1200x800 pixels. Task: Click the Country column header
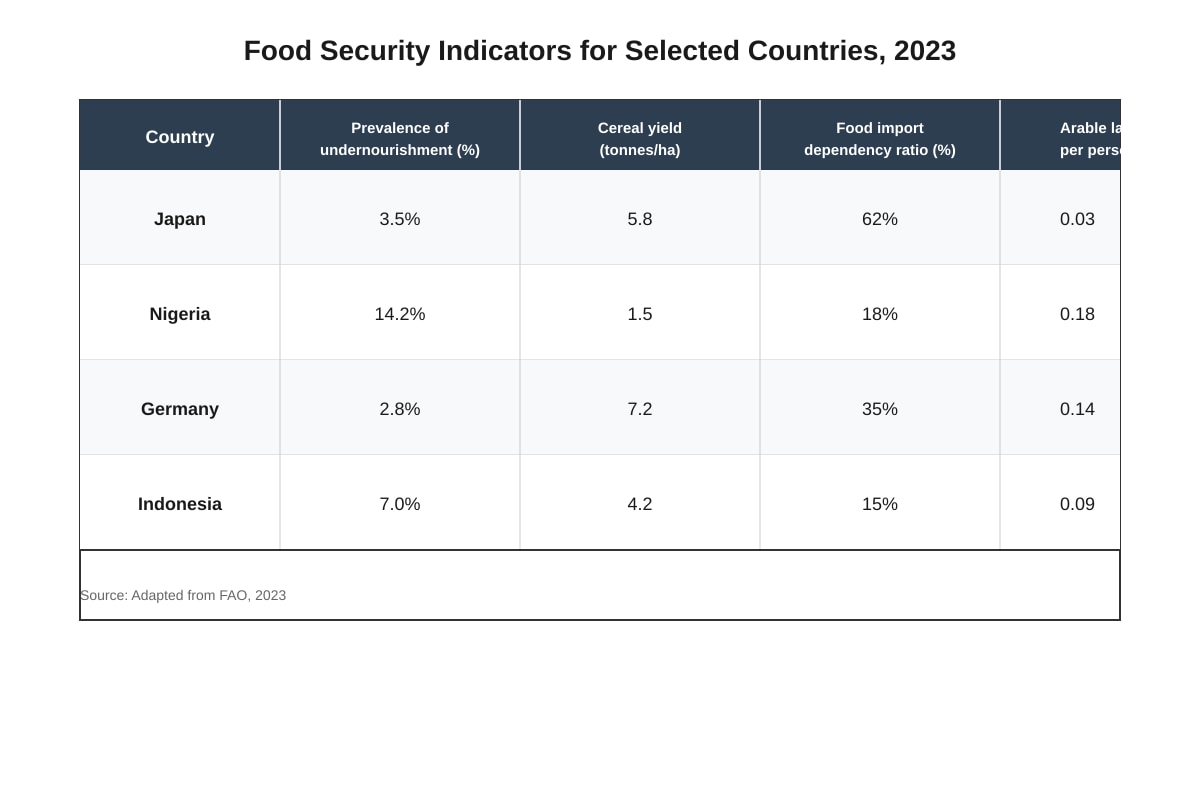click(x=180, y=137)
